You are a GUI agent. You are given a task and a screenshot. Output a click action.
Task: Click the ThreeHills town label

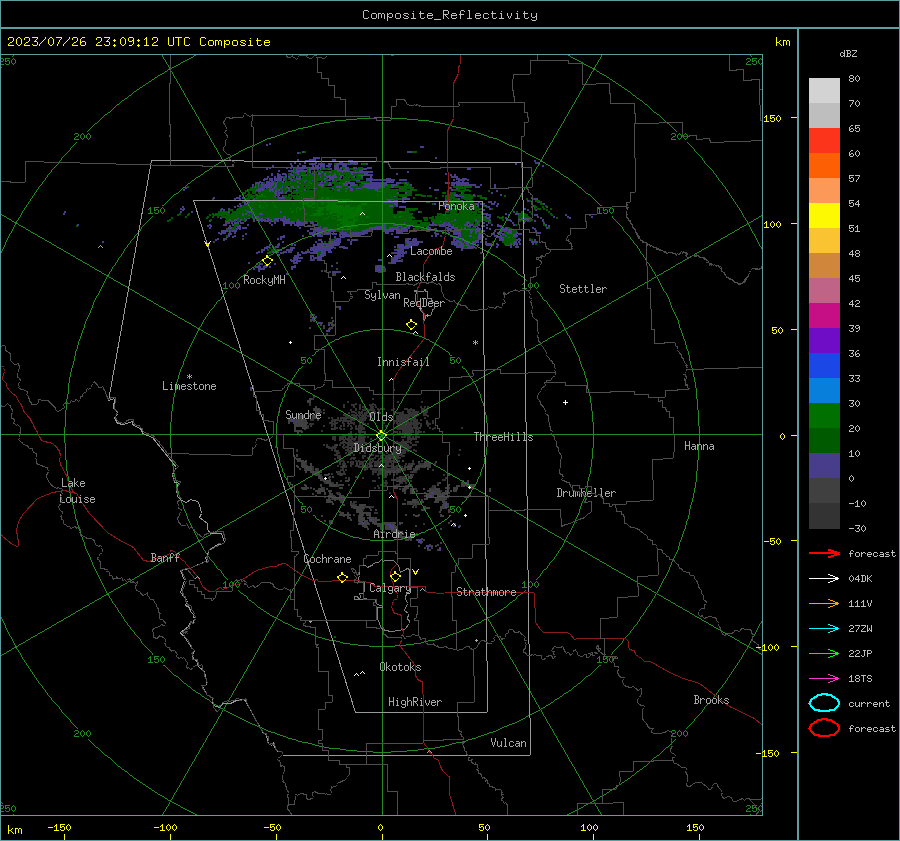pos(503,437)
